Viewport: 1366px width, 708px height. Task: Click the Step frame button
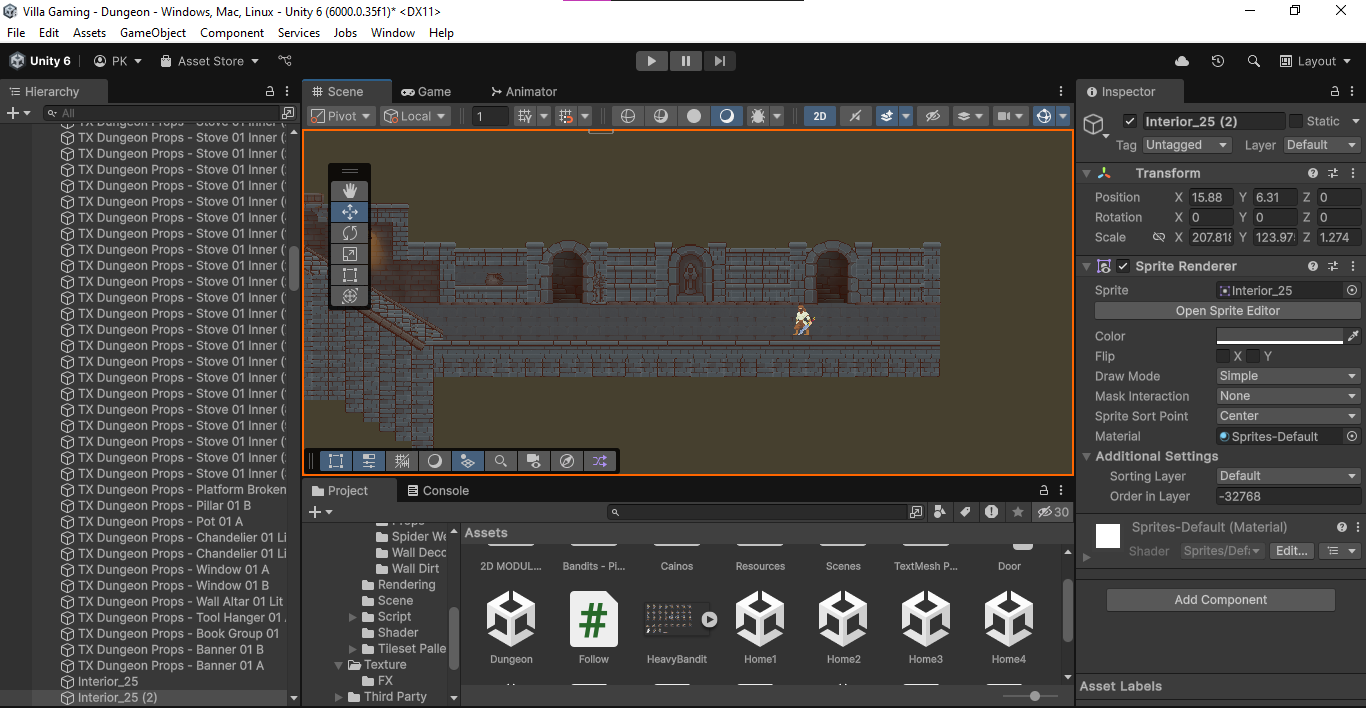tap(719, 61)
